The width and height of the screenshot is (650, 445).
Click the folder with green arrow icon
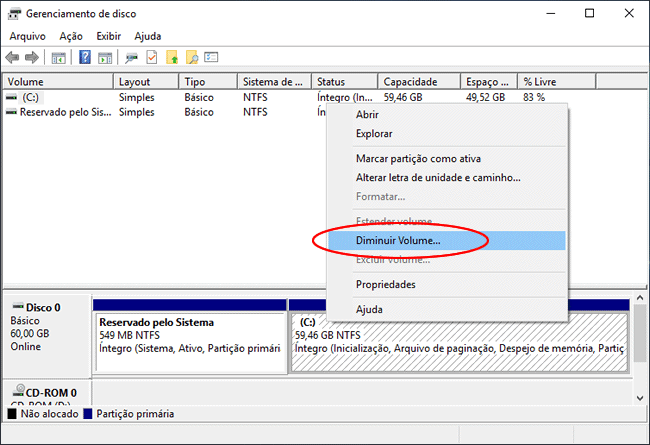click(172, 57)
